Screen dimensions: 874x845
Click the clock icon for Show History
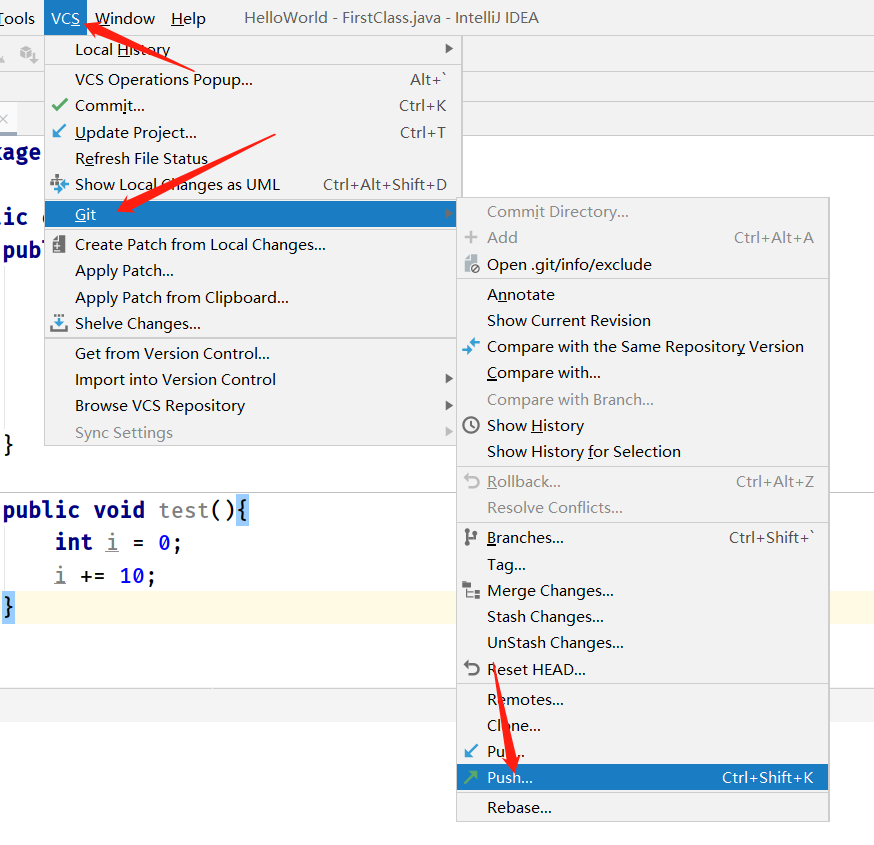pos(471,425)
